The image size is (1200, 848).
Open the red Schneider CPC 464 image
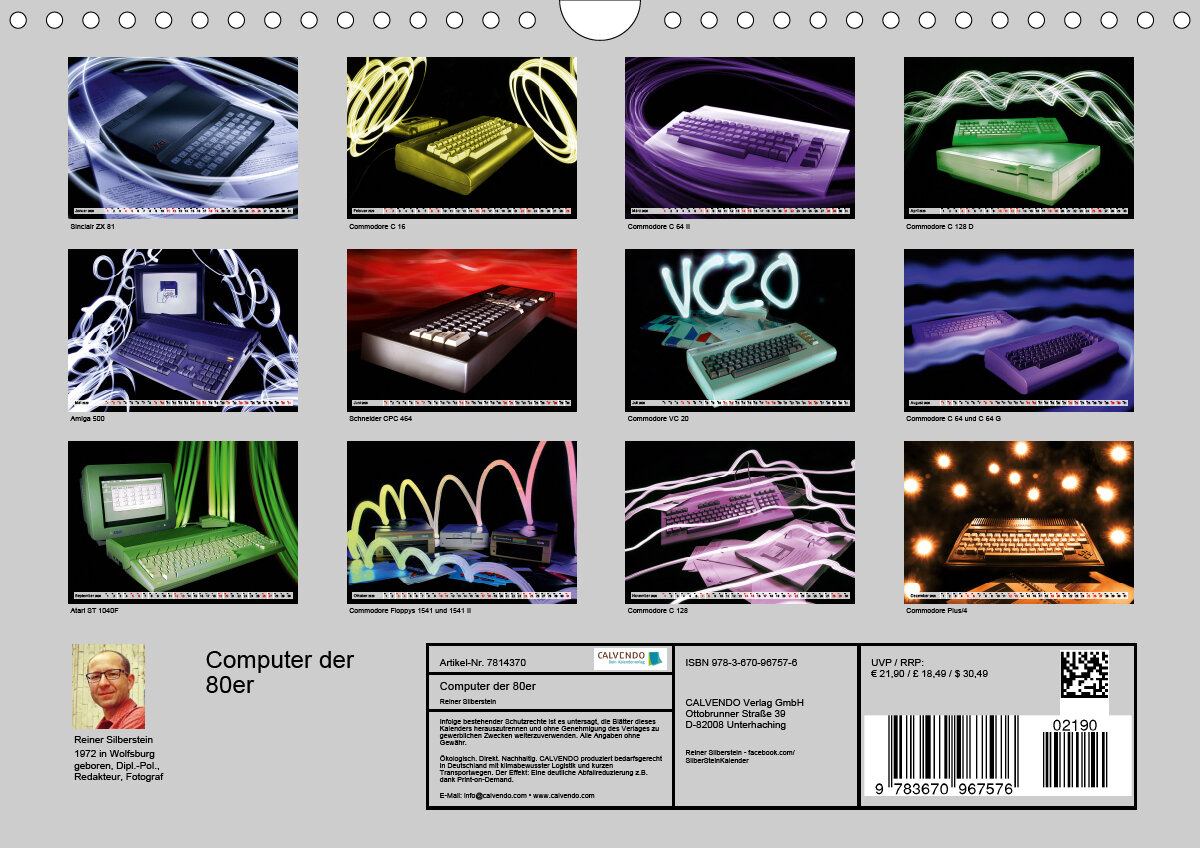pos(462,330)
